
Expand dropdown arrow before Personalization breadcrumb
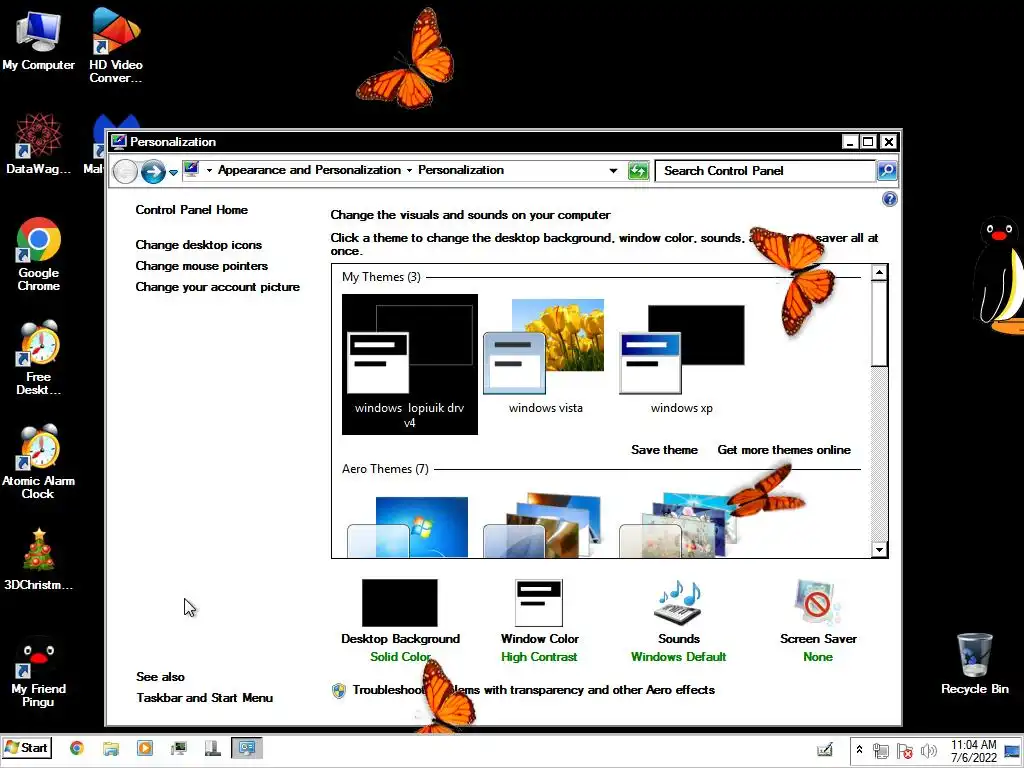[409, 170]
